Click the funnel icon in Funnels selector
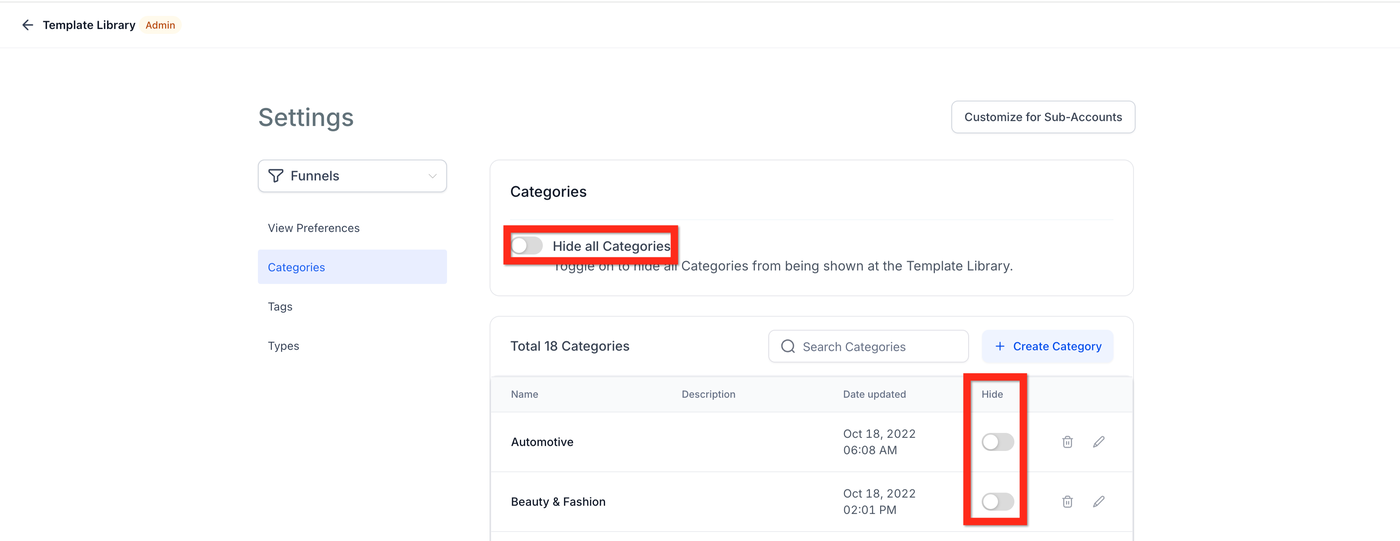Viewport: 1400px width, 541px height. 276,176
